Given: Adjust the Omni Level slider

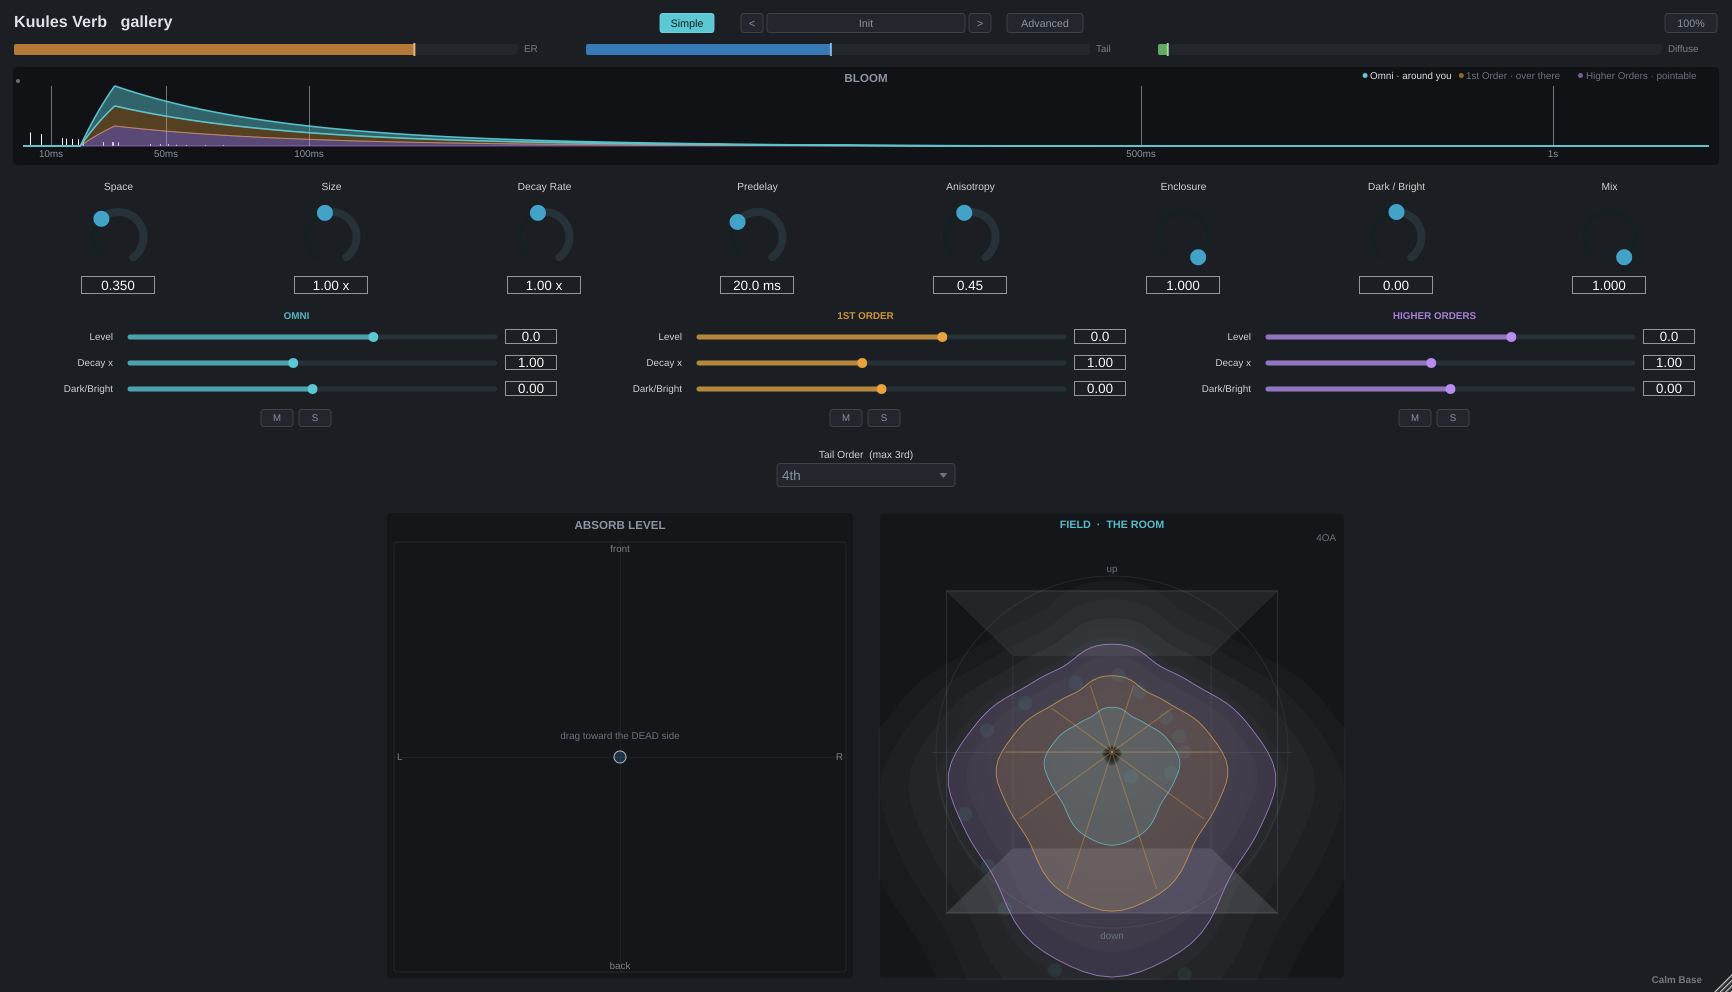Looking at the screenshot, I should [312, 337].
